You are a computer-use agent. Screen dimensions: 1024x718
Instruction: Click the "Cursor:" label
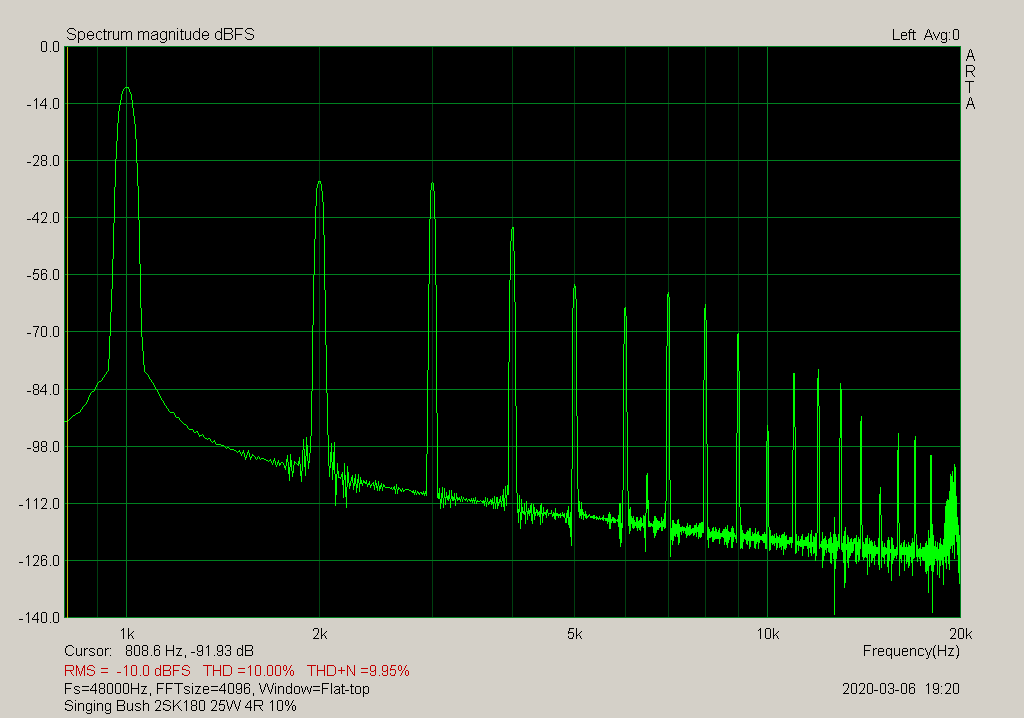coord(88,651)
